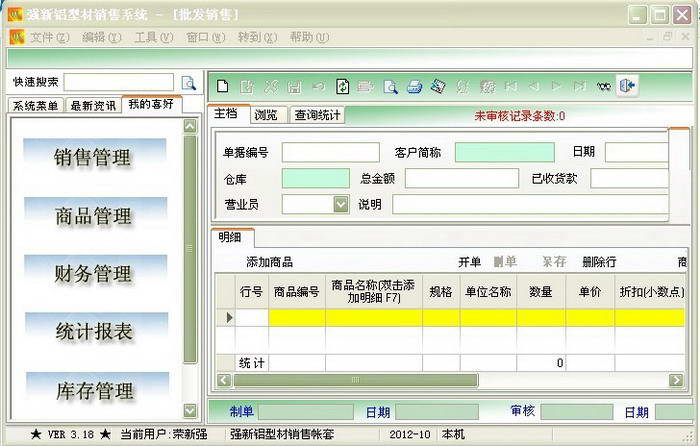Click the Previous record arrow icon

click(533, 86)
